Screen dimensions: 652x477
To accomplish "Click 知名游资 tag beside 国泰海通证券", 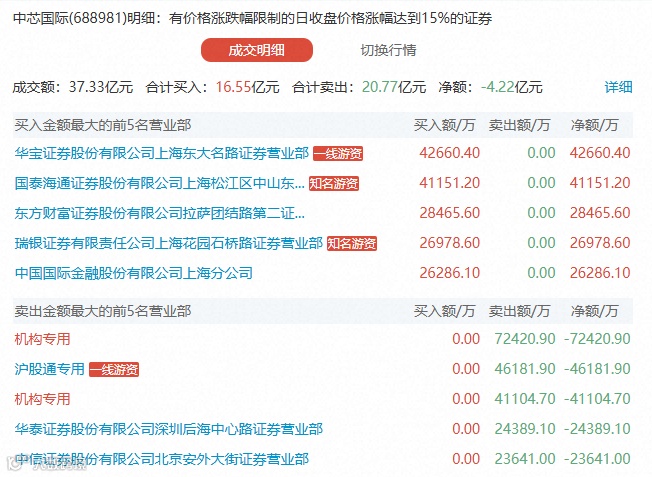I will [x=334, y=183].
